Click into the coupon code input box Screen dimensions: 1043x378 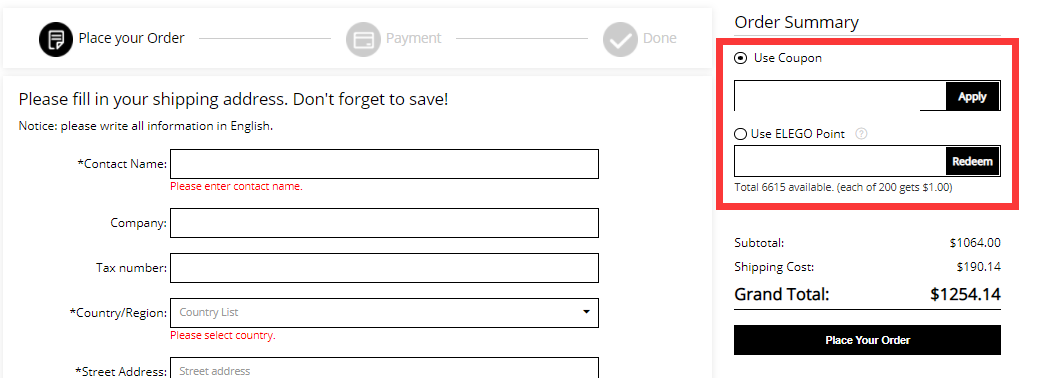(840, 96)
